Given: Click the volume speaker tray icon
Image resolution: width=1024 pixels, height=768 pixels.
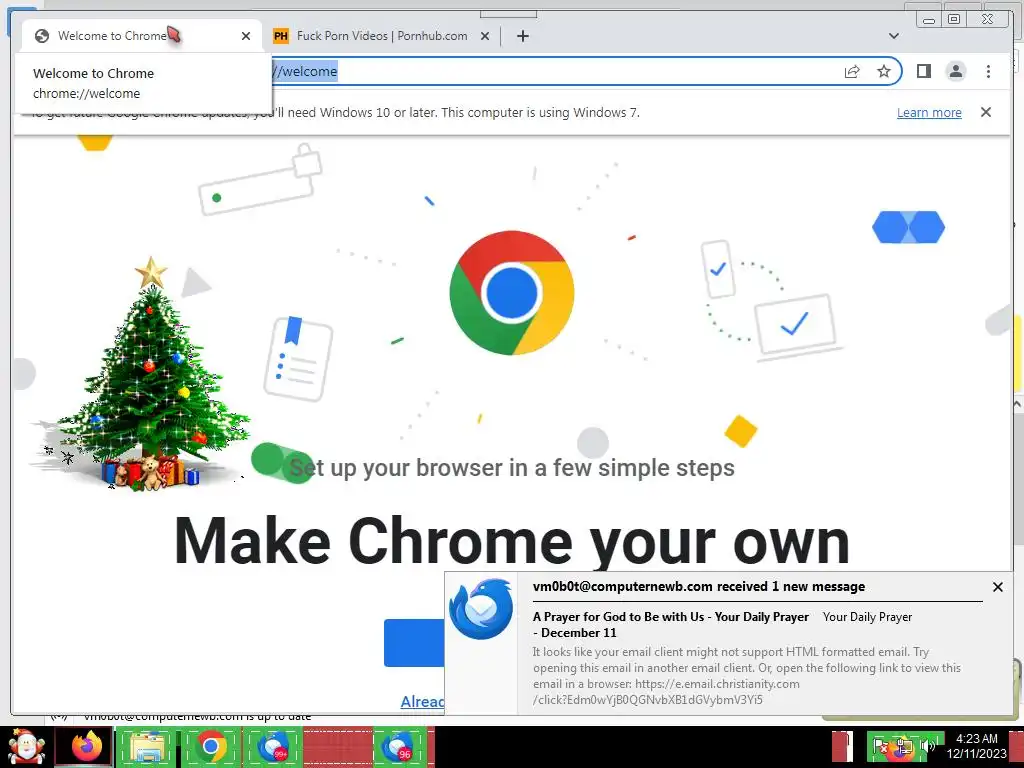Looking at the screenshot, I should coord(927,746).
